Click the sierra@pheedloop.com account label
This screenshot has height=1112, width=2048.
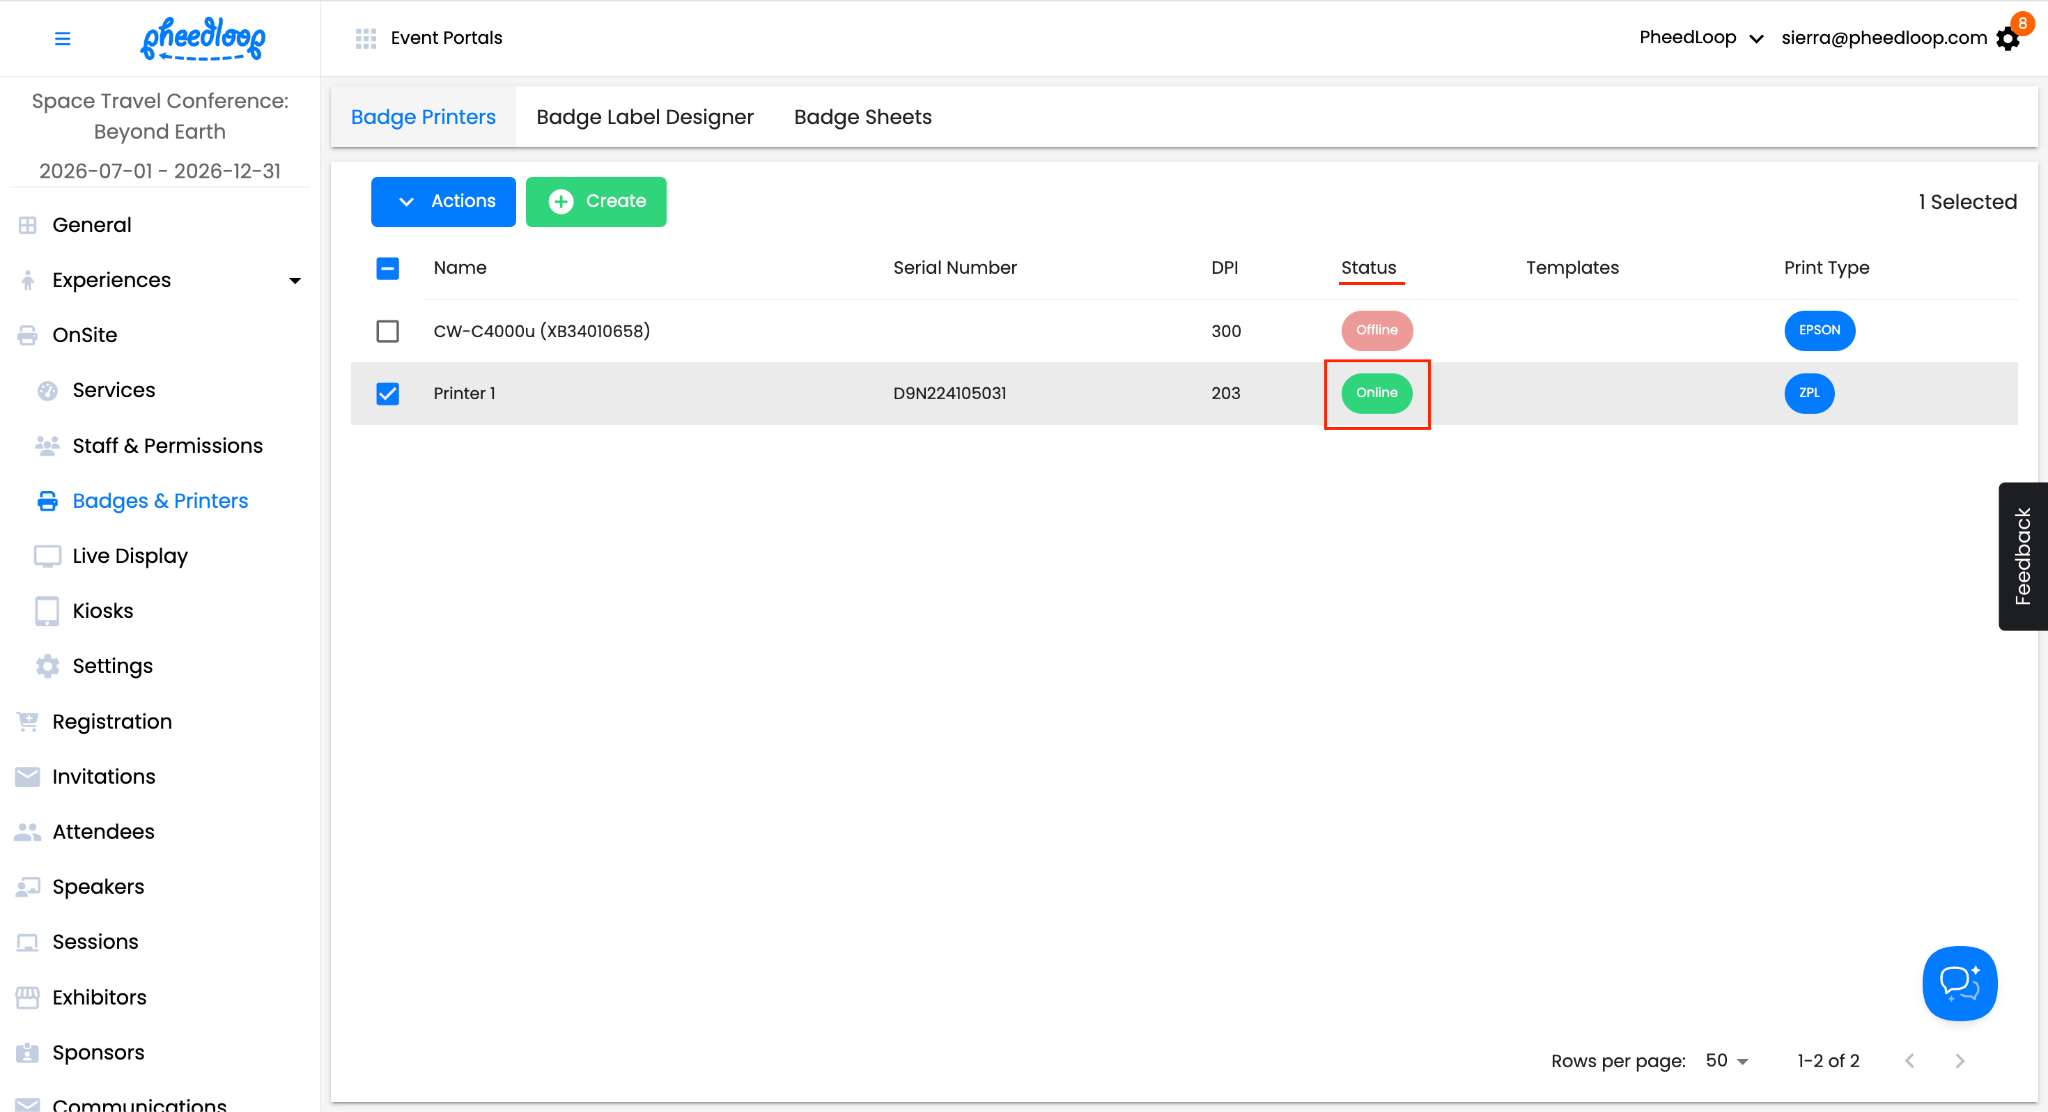click(1884, 38)
